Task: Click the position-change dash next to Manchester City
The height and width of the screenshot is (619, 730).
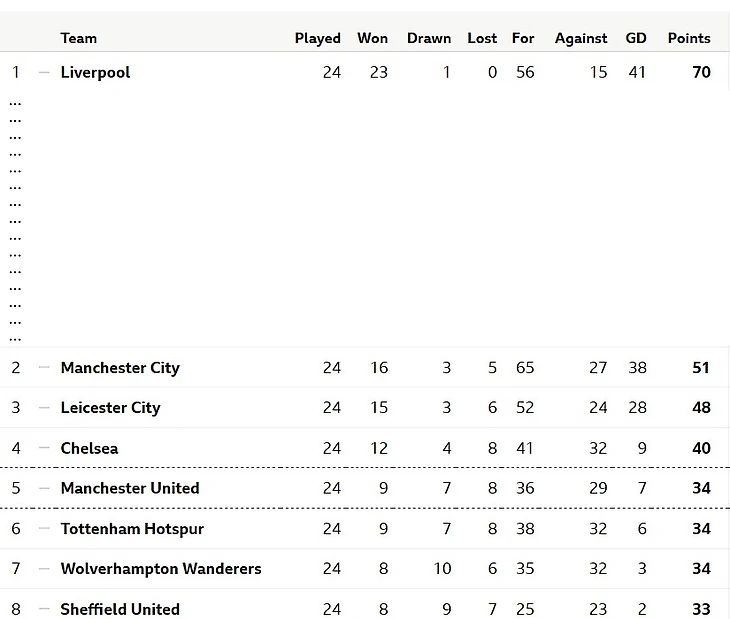Action: (x=44, y=368)
